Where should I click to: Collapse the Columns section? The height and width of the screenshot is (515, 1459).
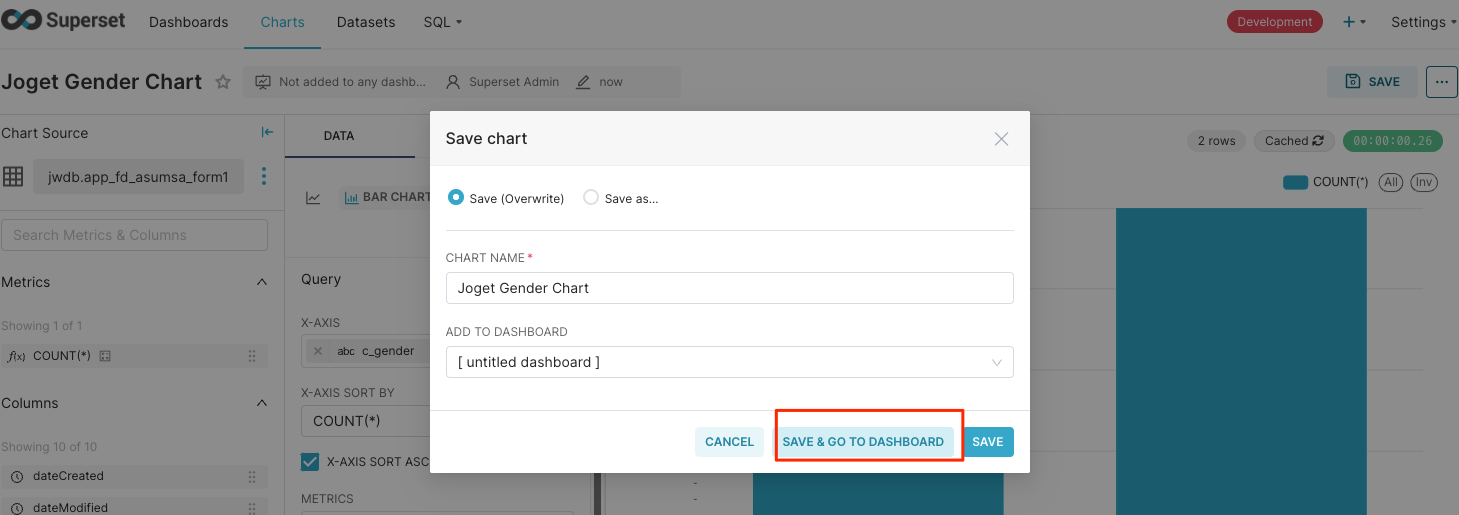coord(262,403)
